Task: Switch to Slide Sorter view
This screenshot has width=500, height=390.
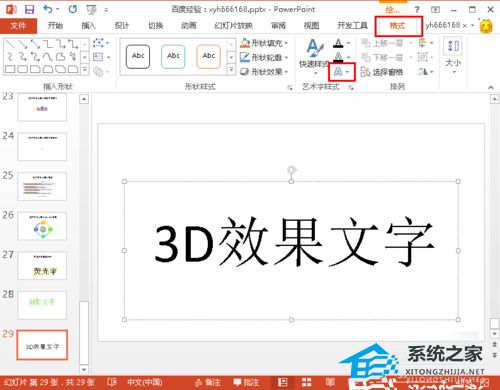Action: pos(307,382)
